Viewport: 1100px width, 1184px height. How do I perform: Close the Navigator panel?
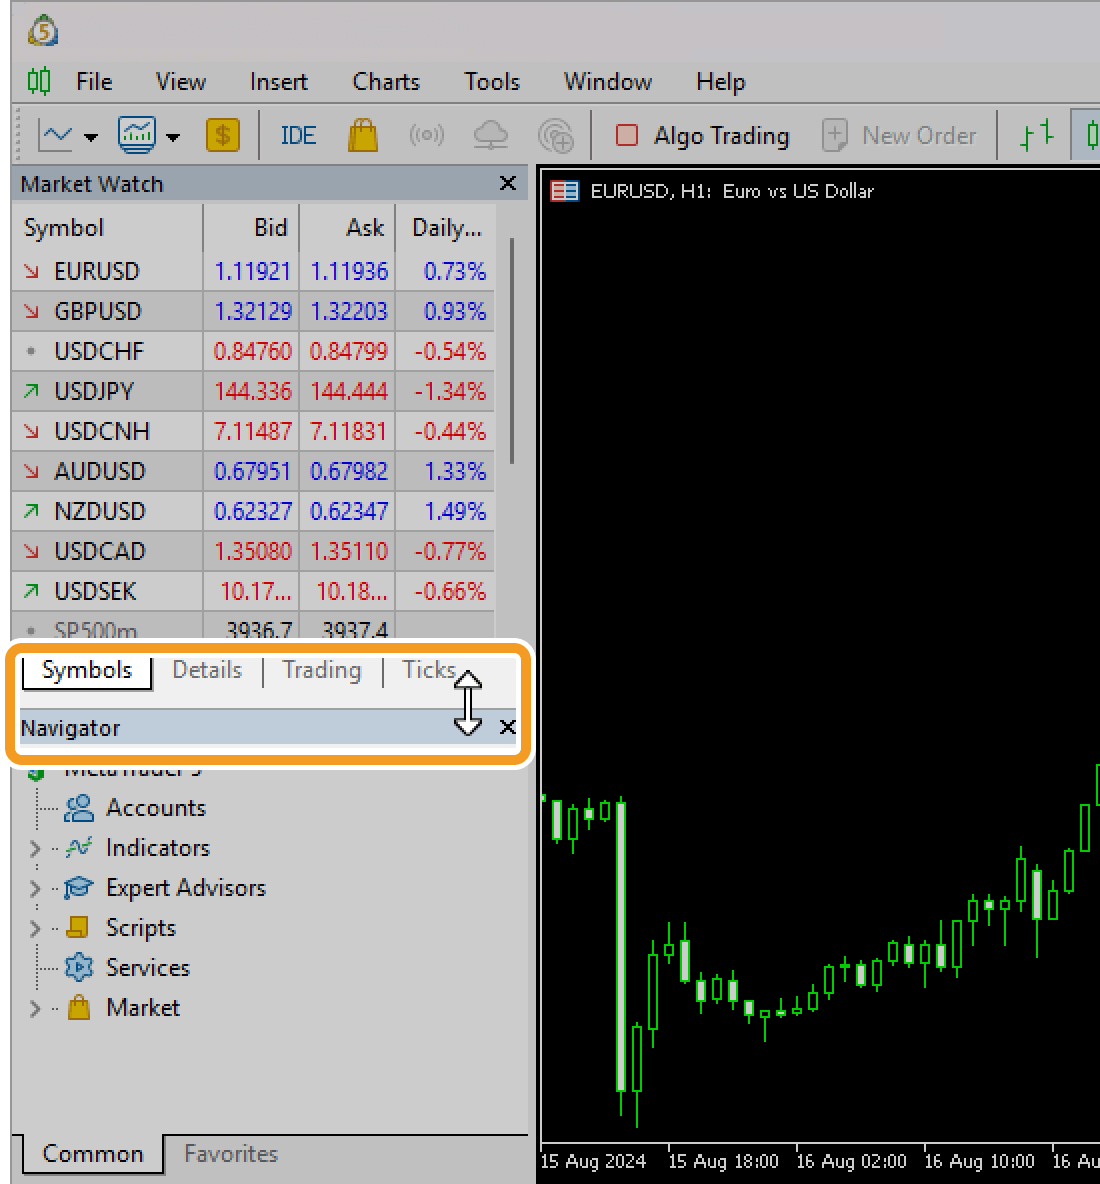(x=508, y=727)
